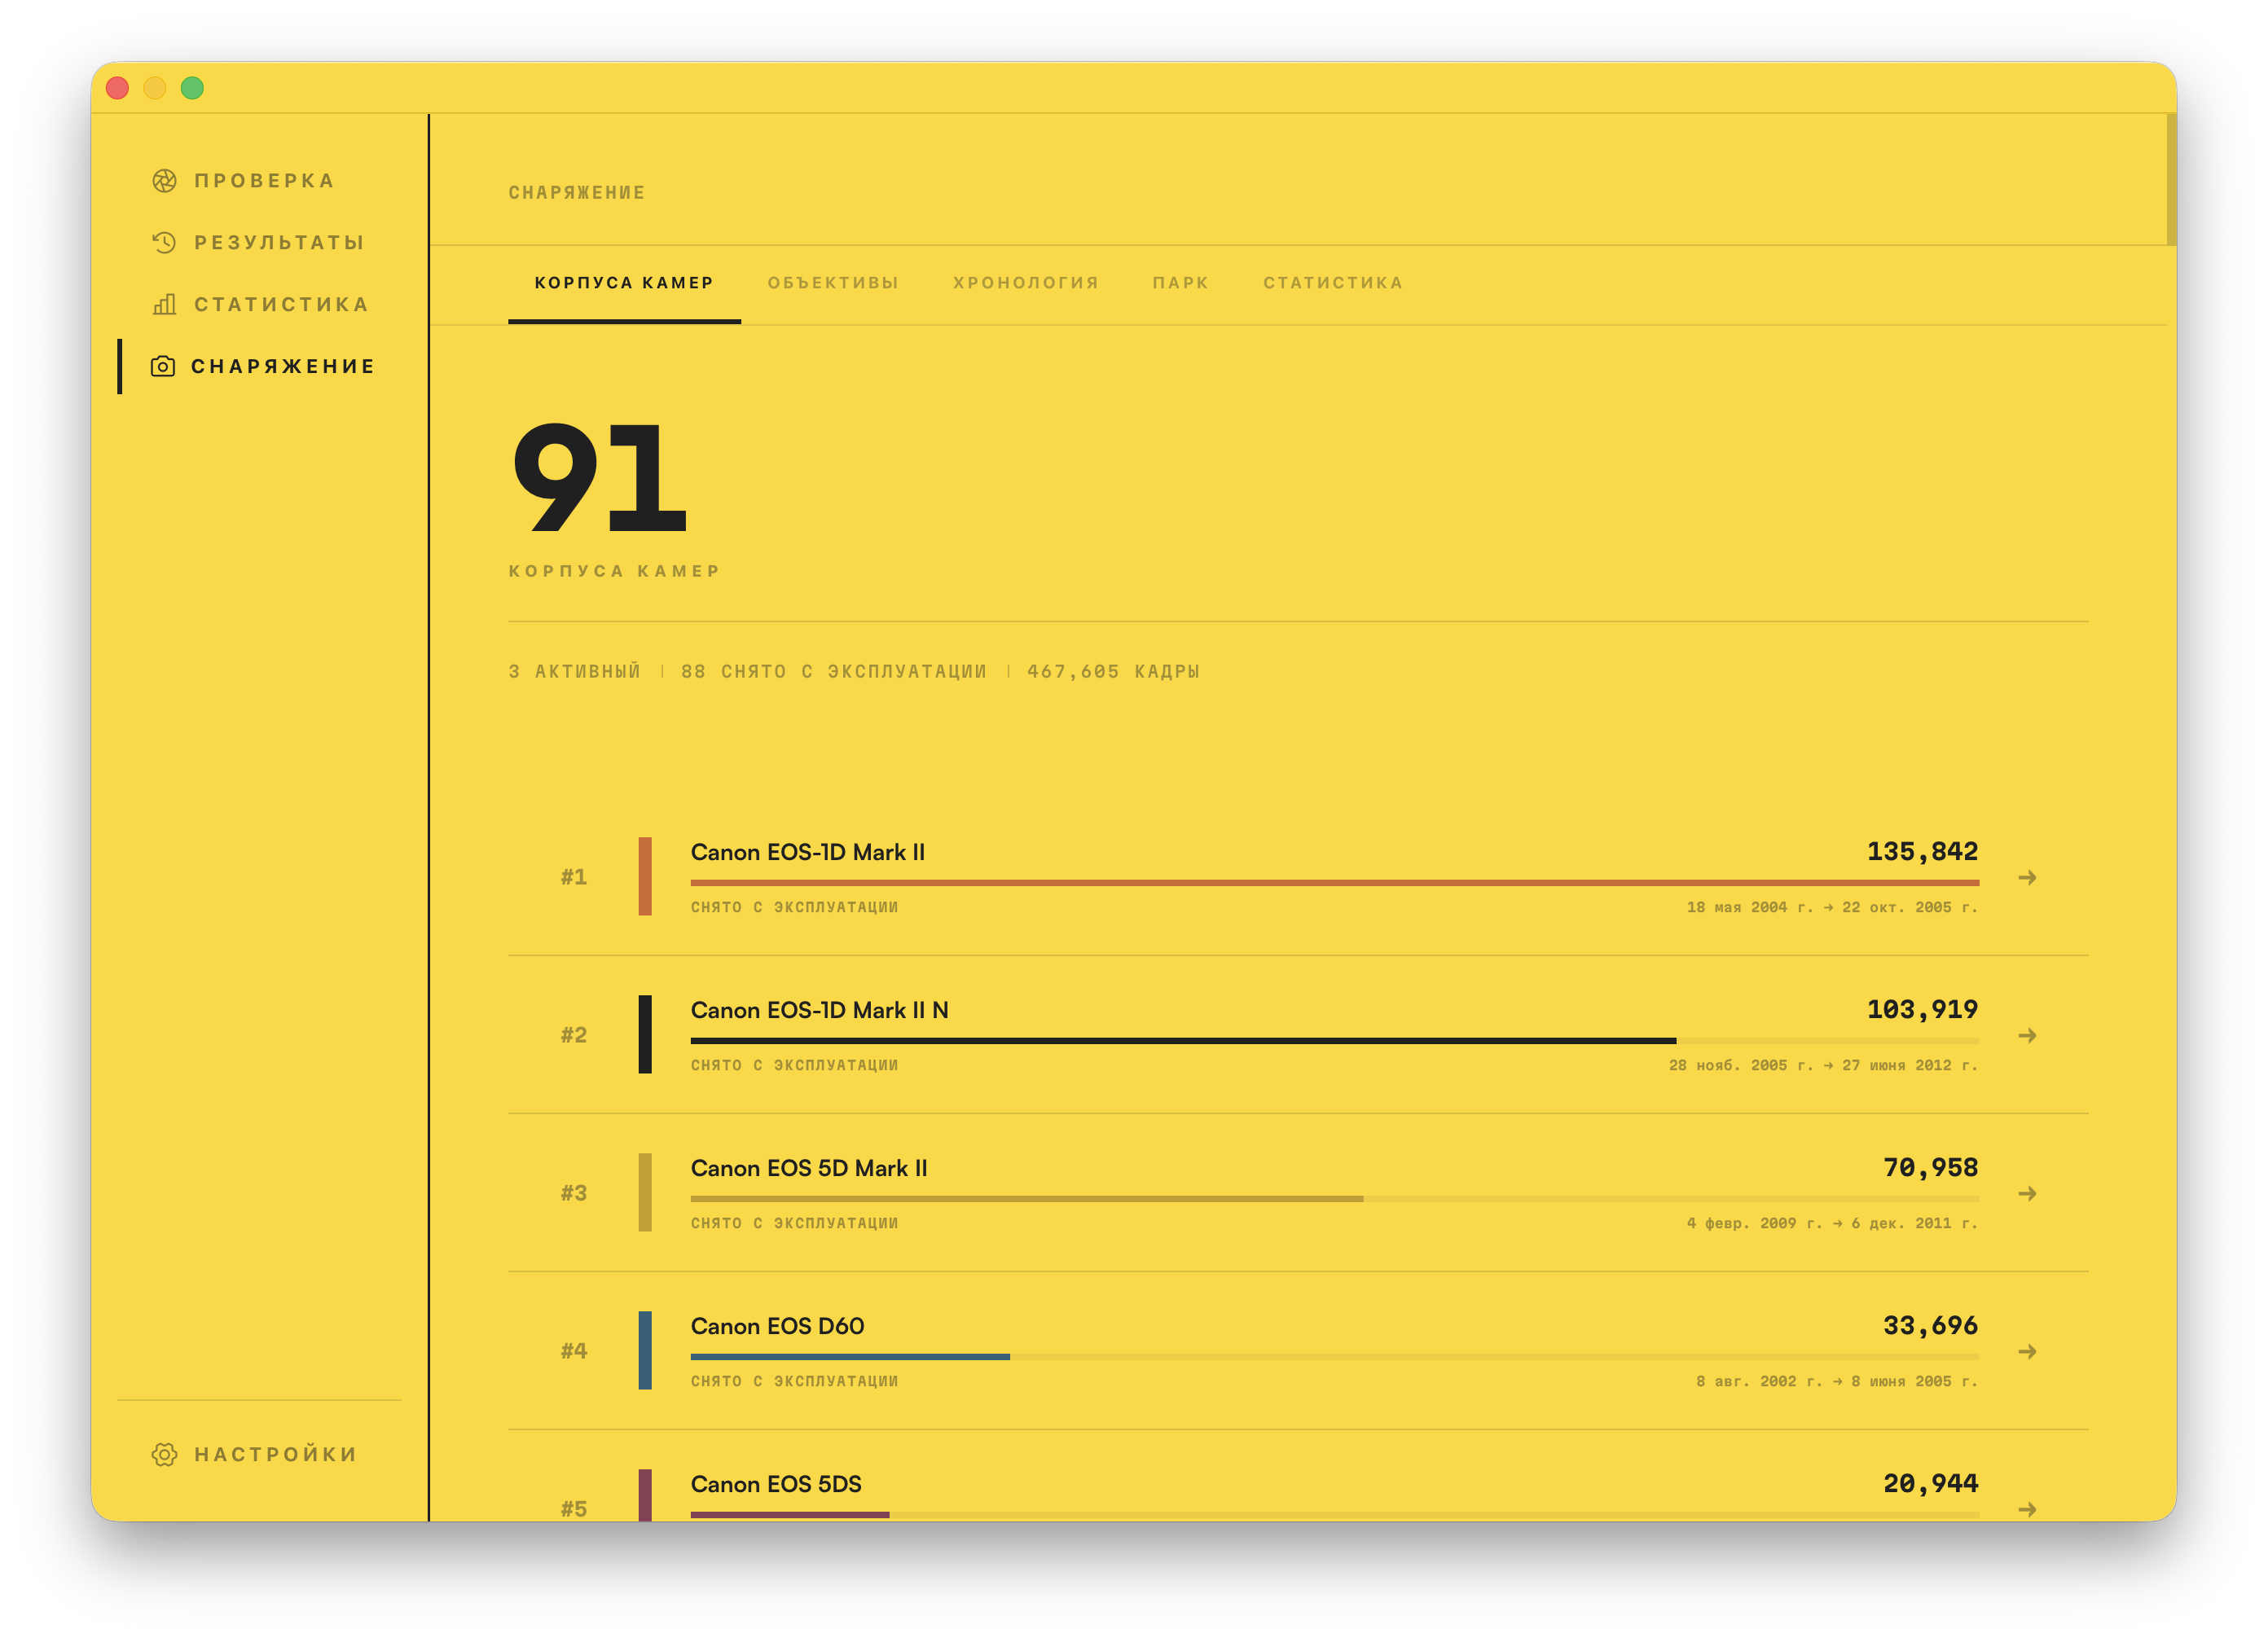Open Canon EOS-1D Mark II N arrow
The width and height of the screenshot is (2268, 1642).
pyautogui.click(x=2027, y=1035)
